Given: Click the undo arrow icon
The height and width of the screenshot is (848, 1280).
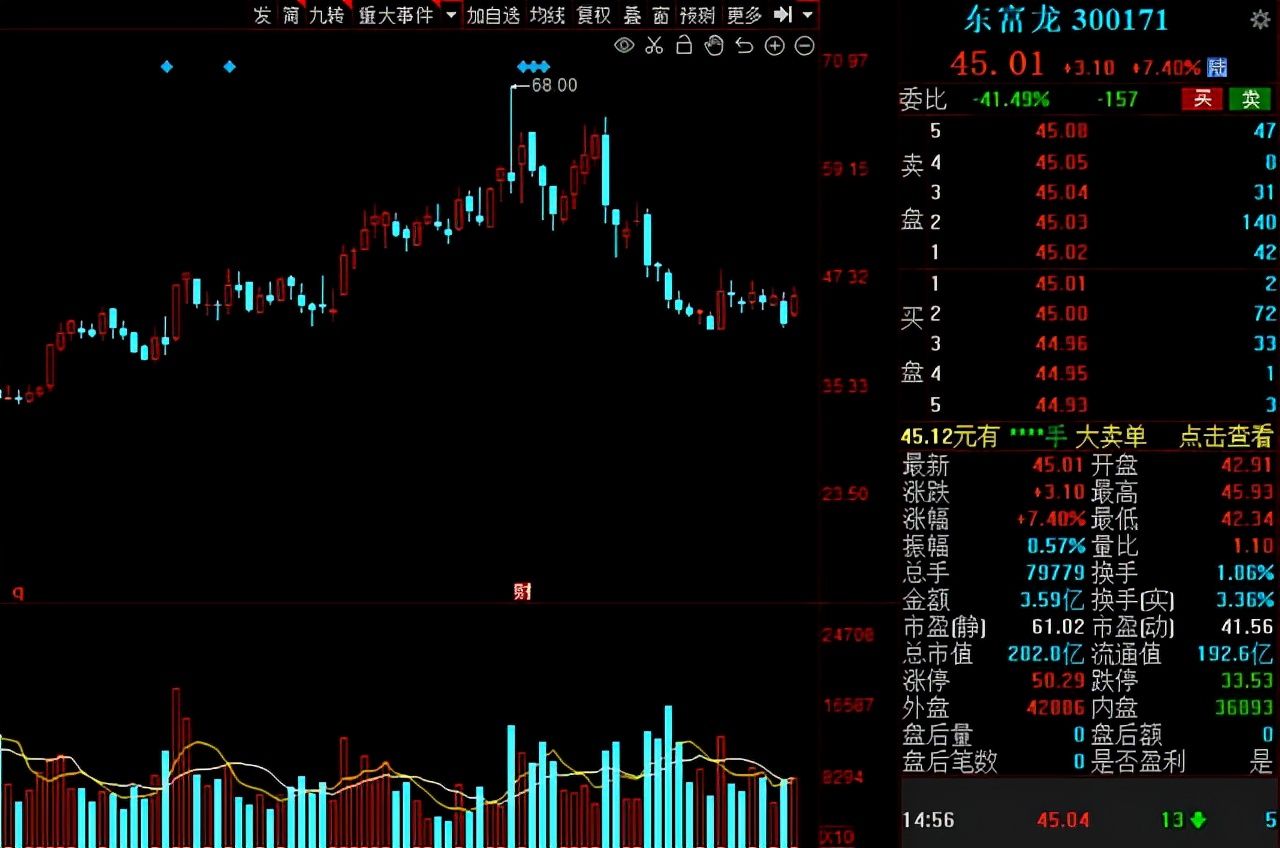Looking at the screenshot, I should [744, 45].
